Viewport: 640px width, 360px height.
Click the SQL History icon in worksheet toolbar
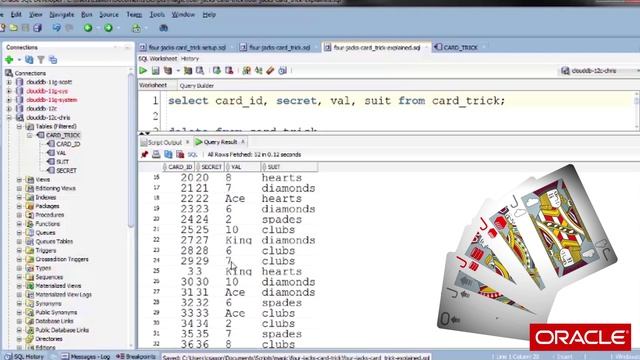click(282, 70)
